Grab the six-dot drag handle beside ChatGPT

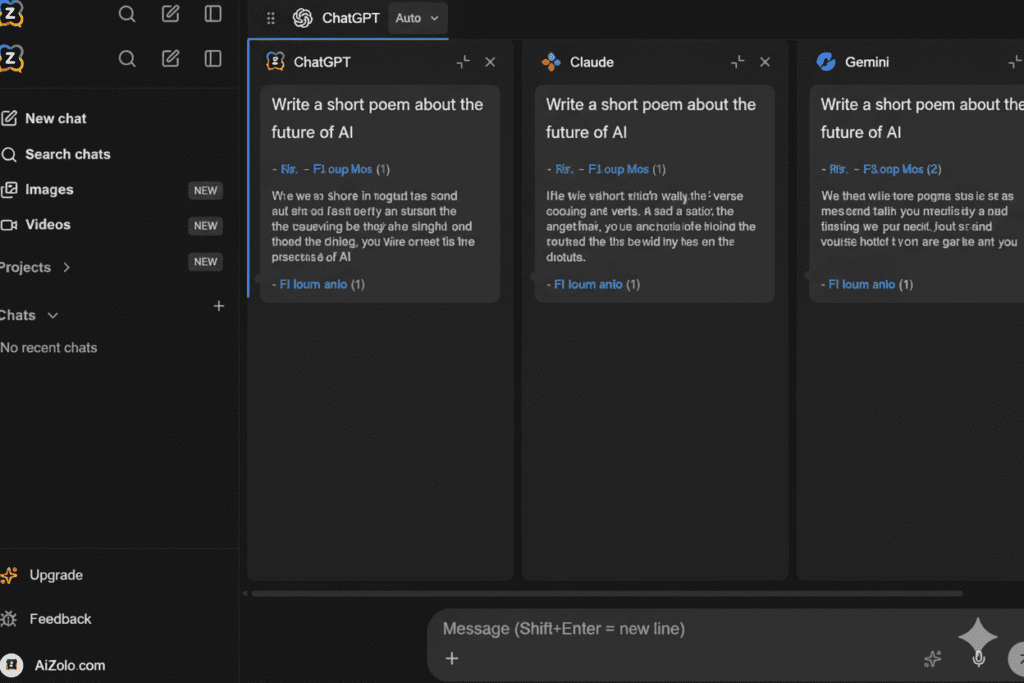click(270, 17)
